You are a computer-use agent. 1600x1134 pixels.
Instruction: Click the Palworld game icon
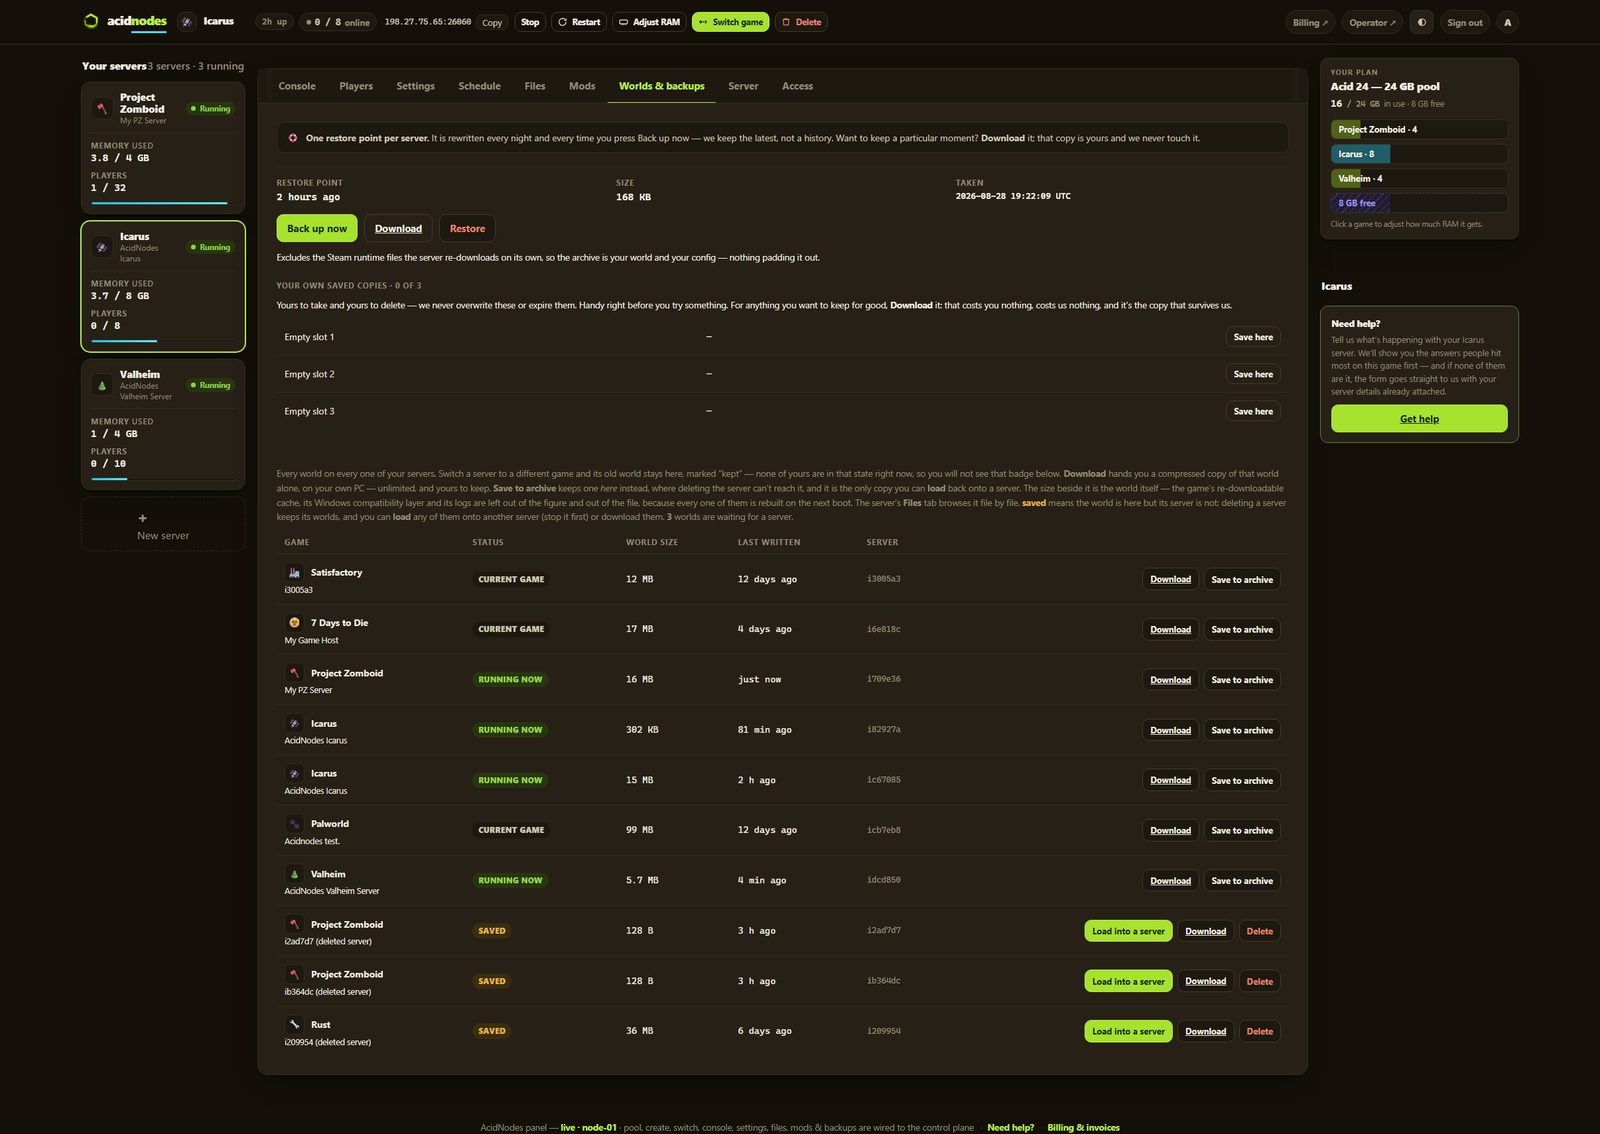pyautogui.click(x=294, y=824)
